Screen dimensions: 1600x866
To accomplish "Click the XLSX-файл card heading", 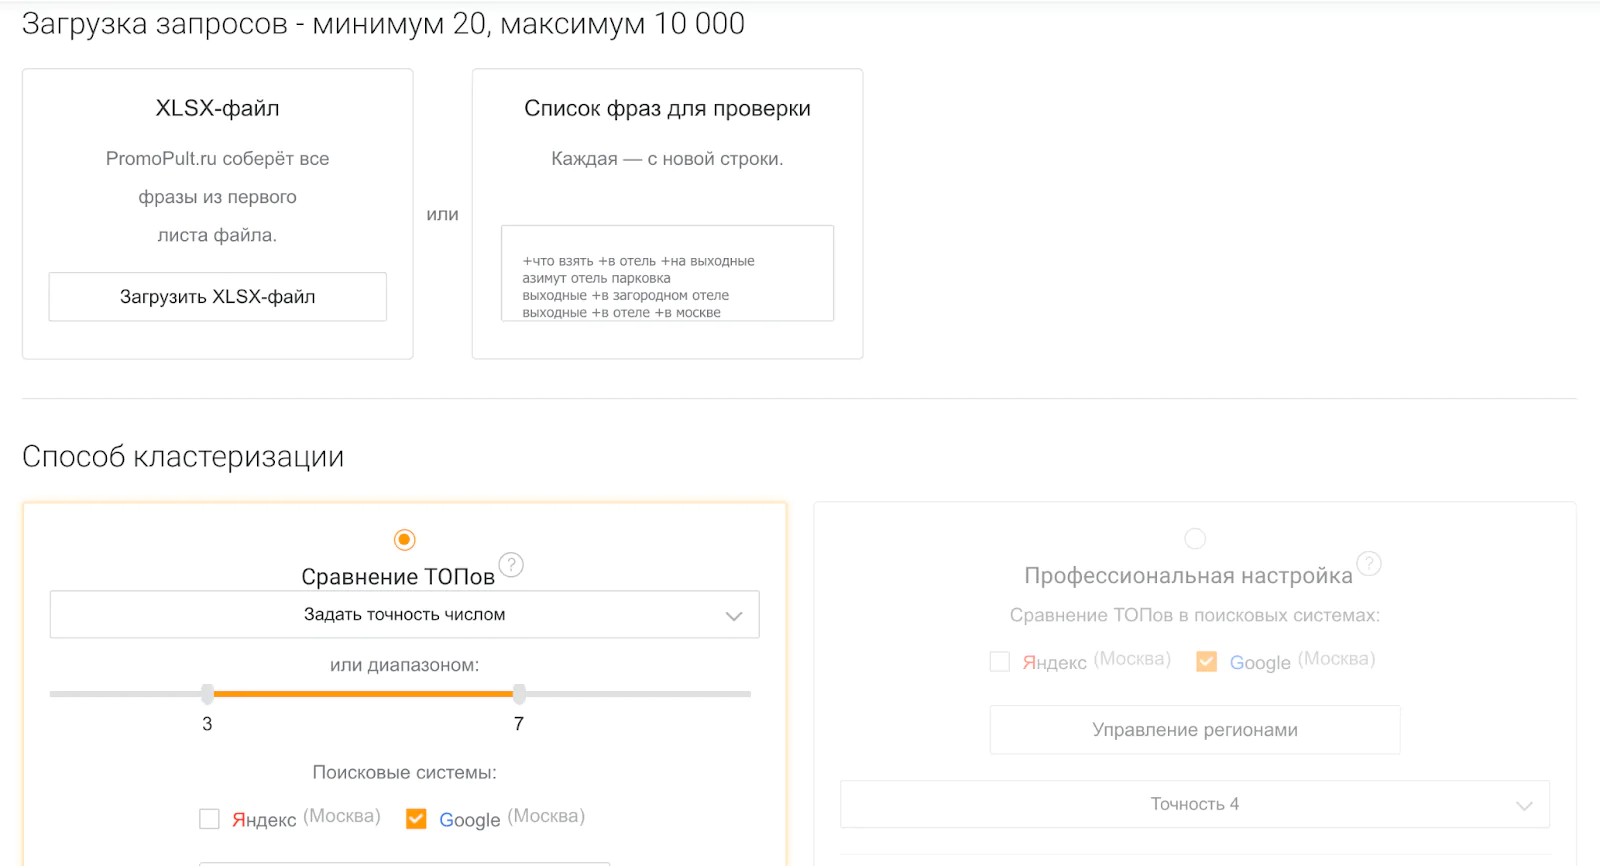I will pyautogui.click(x=218, y=108).
